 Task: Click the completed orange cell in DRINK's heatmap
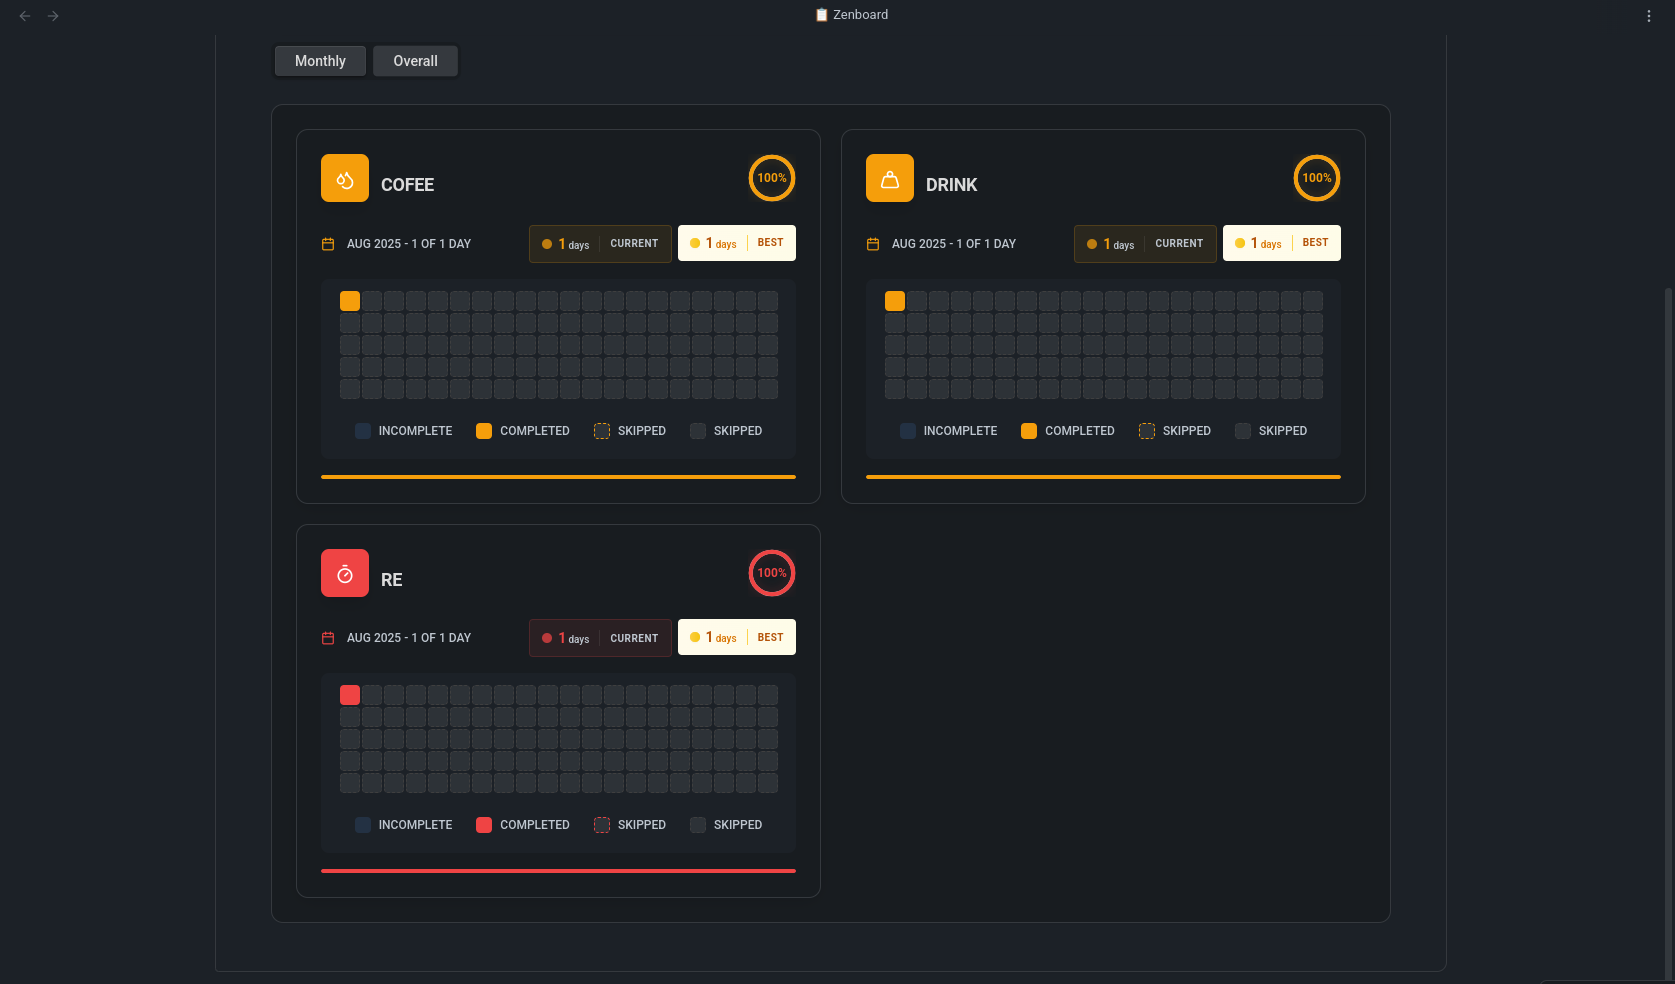pyautogui.click(x=894, y=300)
